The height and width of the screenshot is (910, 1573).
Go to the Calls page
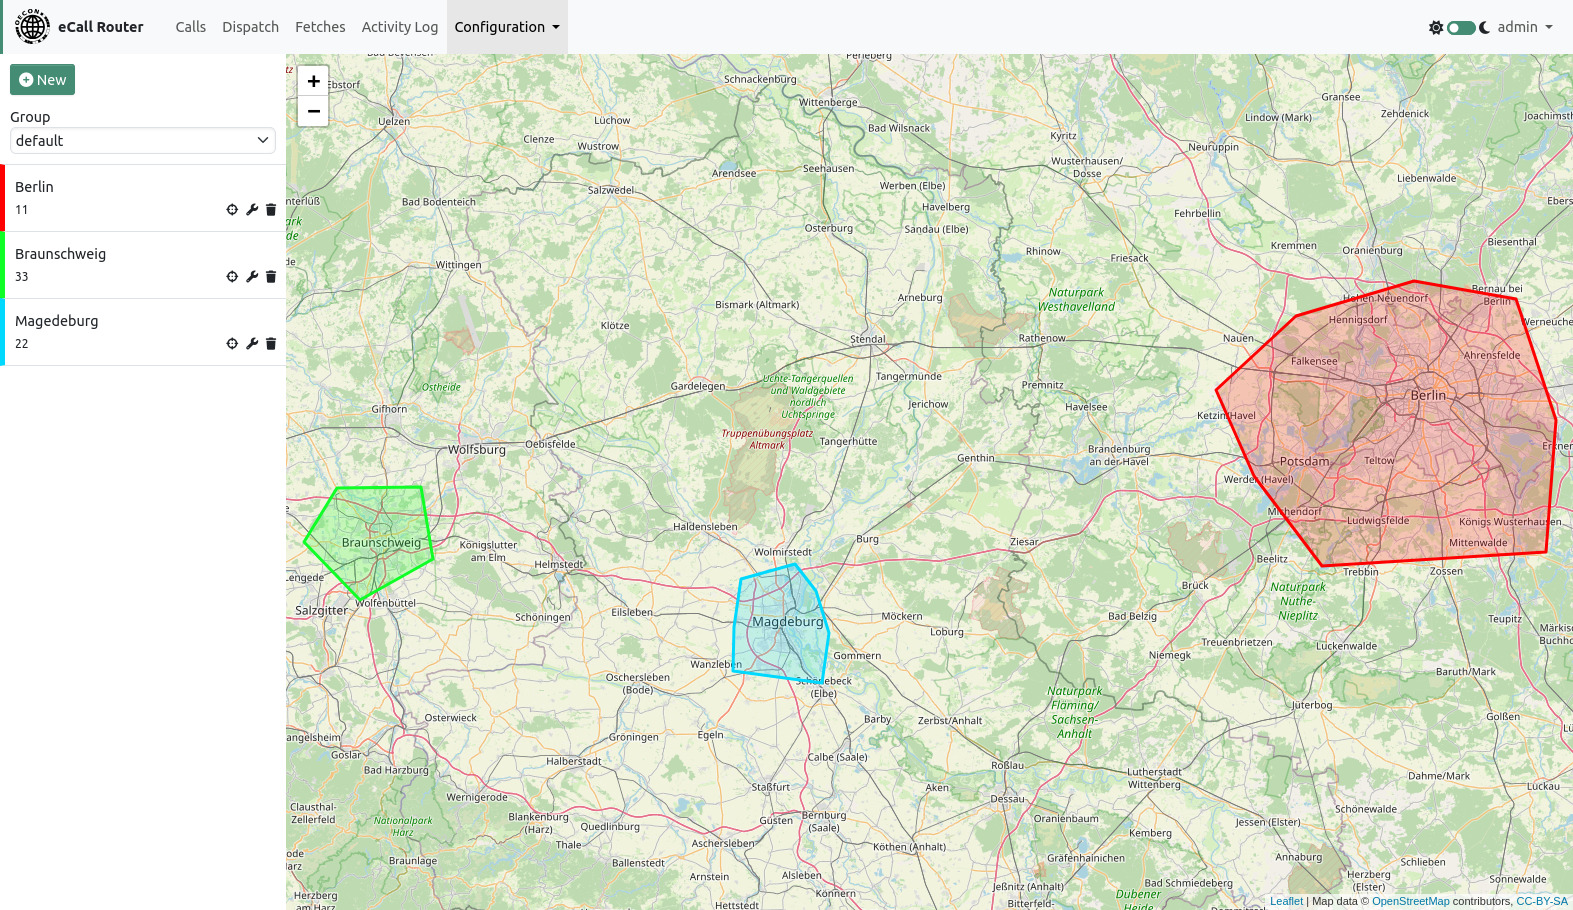pyautogui.click(x=190, y=27)
